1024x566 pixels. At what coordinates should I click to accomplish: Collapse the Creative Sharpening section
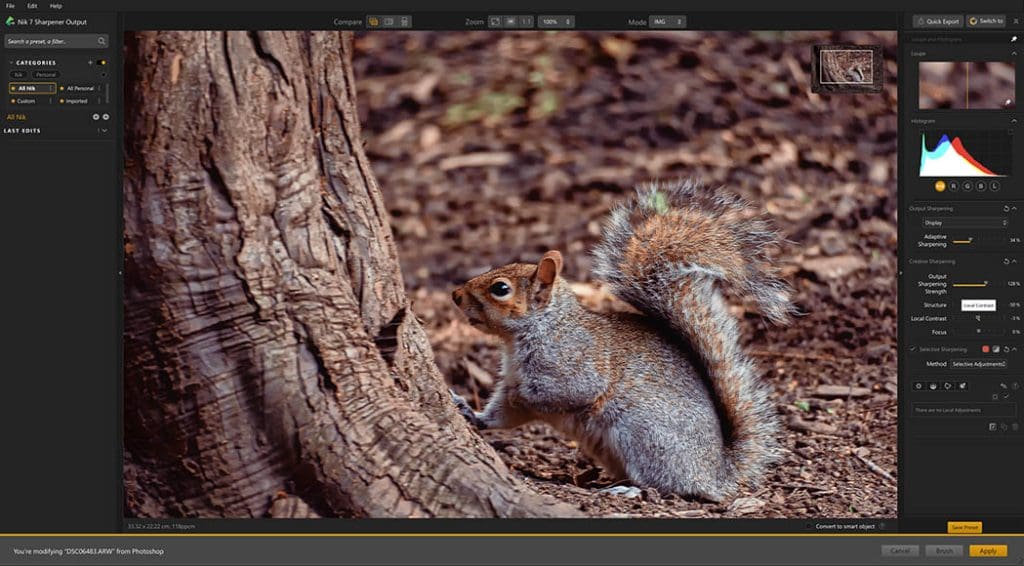[1014, 261]
